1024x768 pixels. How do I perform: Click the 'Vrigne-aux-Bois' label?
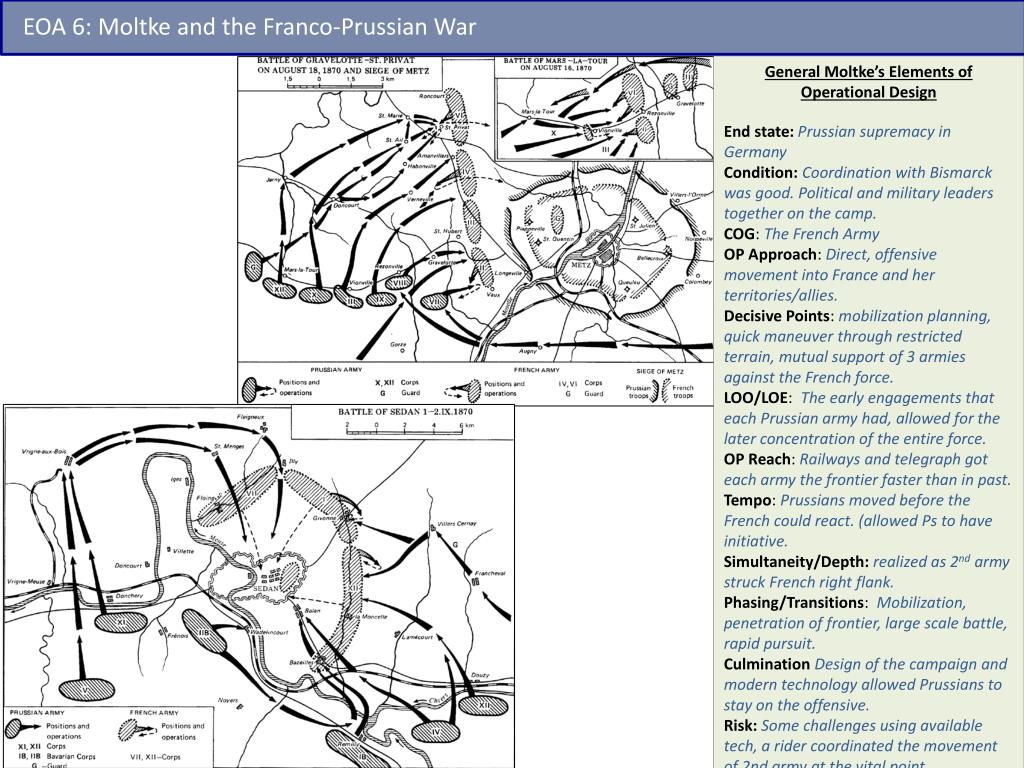(44, 451)
